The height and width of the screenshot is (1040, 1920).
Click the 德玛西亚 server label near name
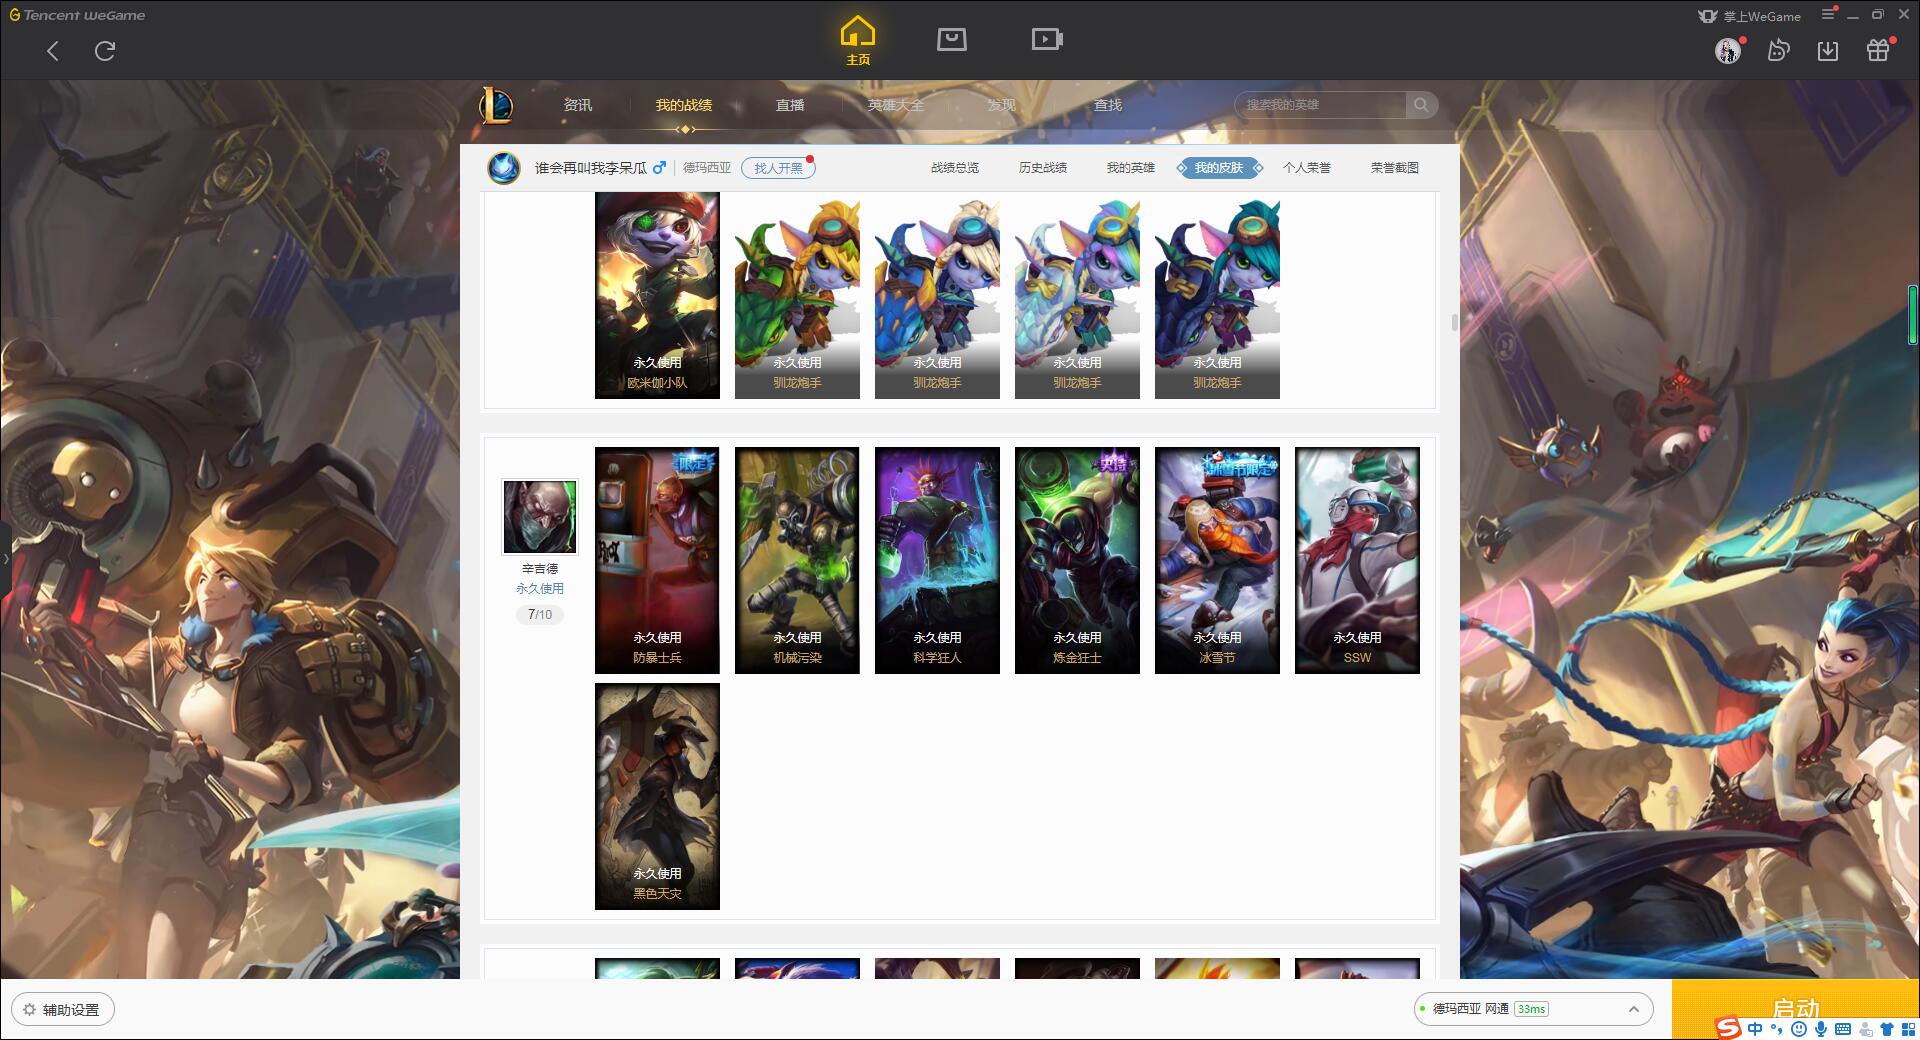coord(707,168)
